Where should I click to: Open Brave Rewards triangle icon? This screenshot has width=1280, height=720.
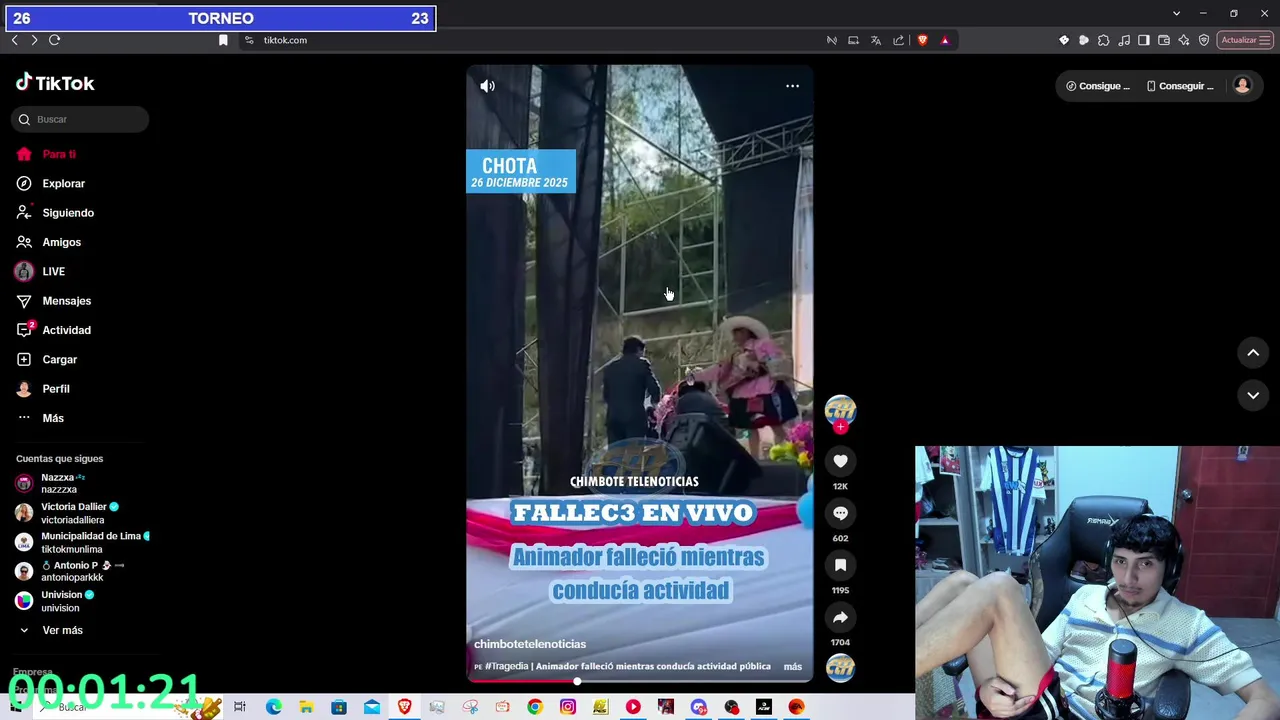[x=945, y=40]
